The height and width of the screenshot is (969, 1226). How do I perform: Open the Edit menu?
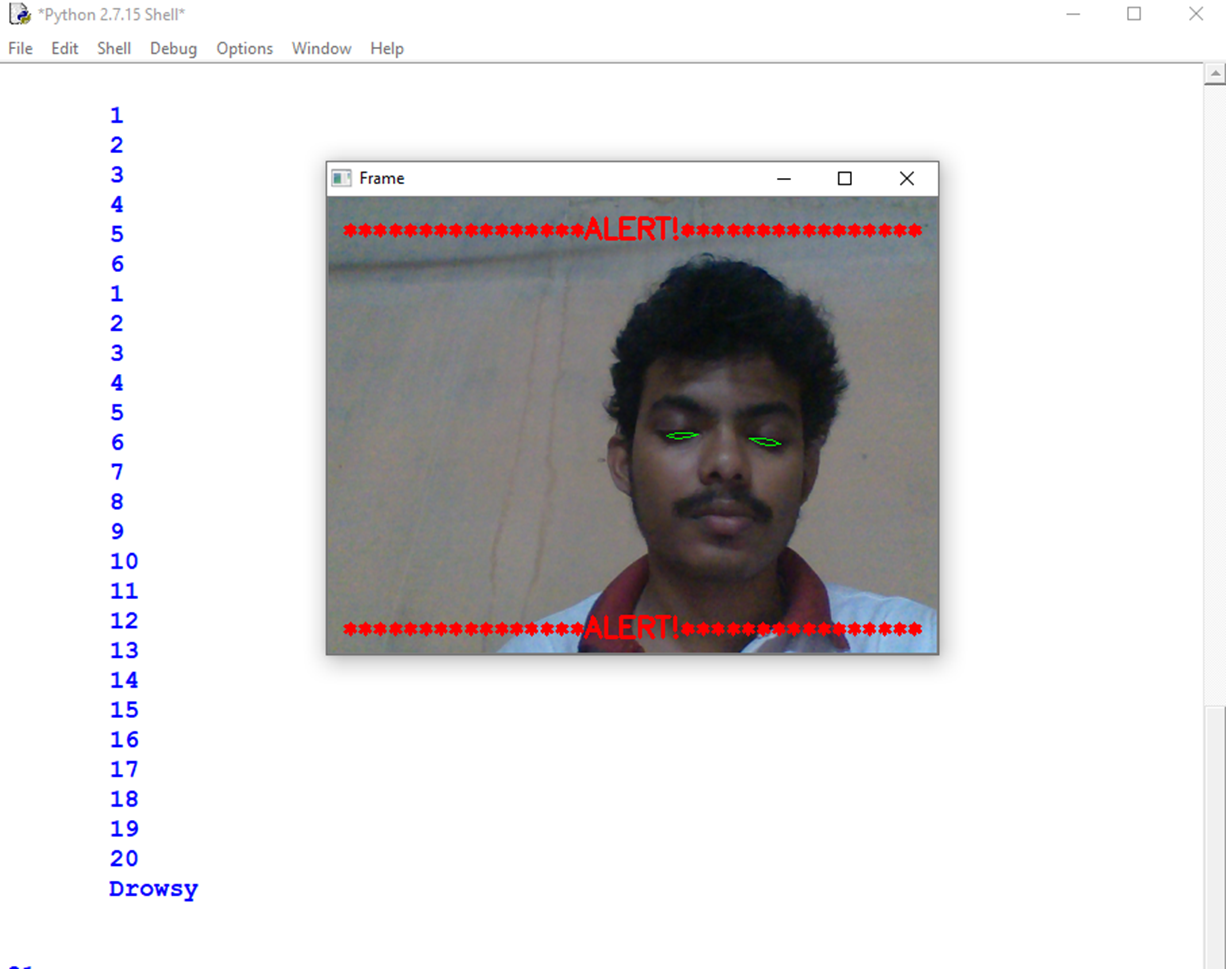click(64, 48)
